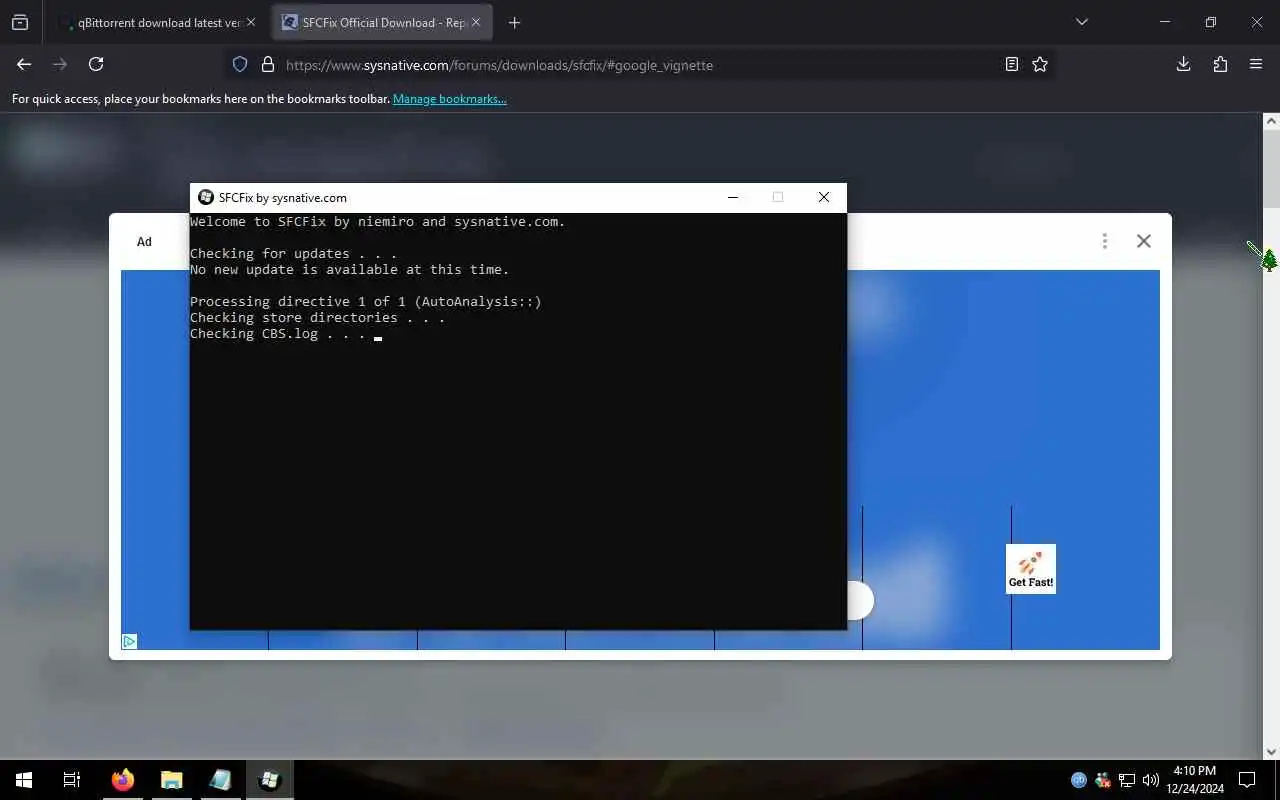
Task: Reload the current page
Action: (96, 64)
